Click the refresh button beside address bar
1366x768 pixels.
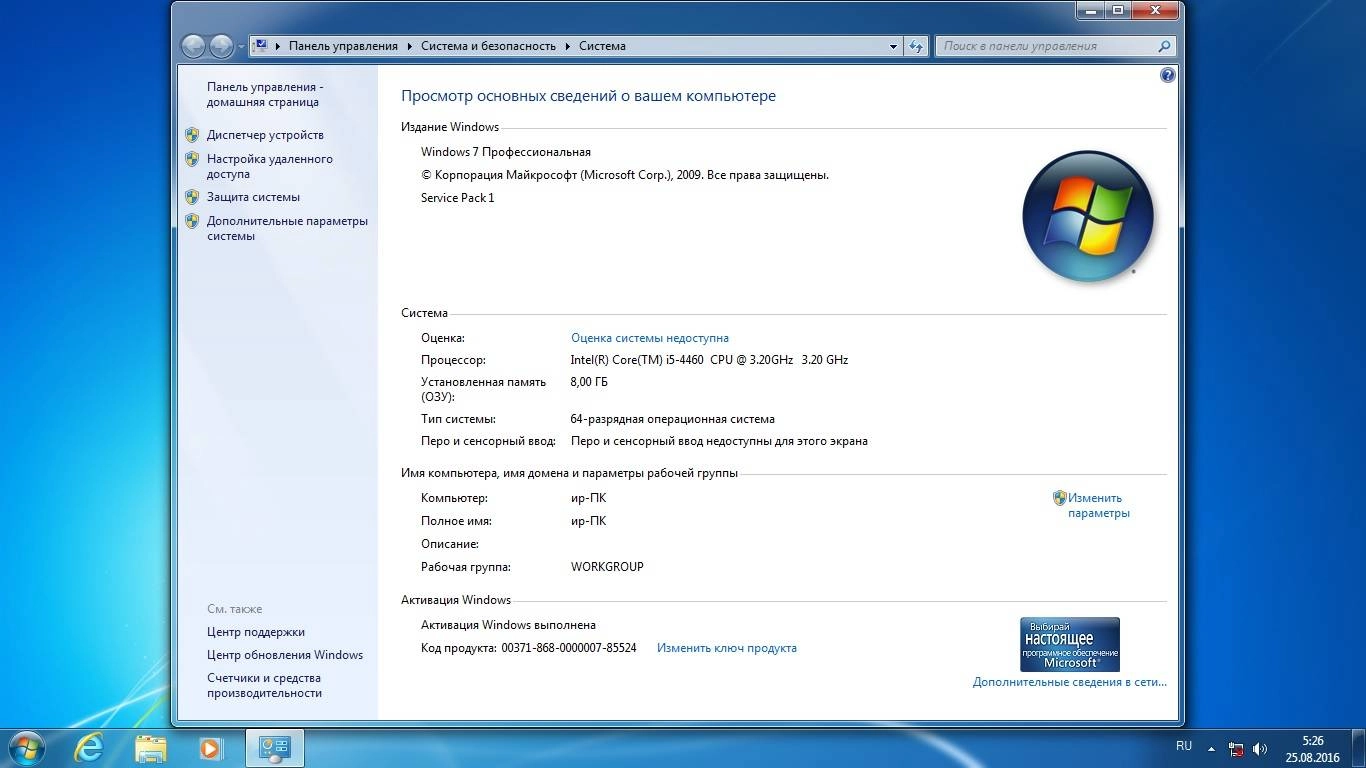[916, 46]
